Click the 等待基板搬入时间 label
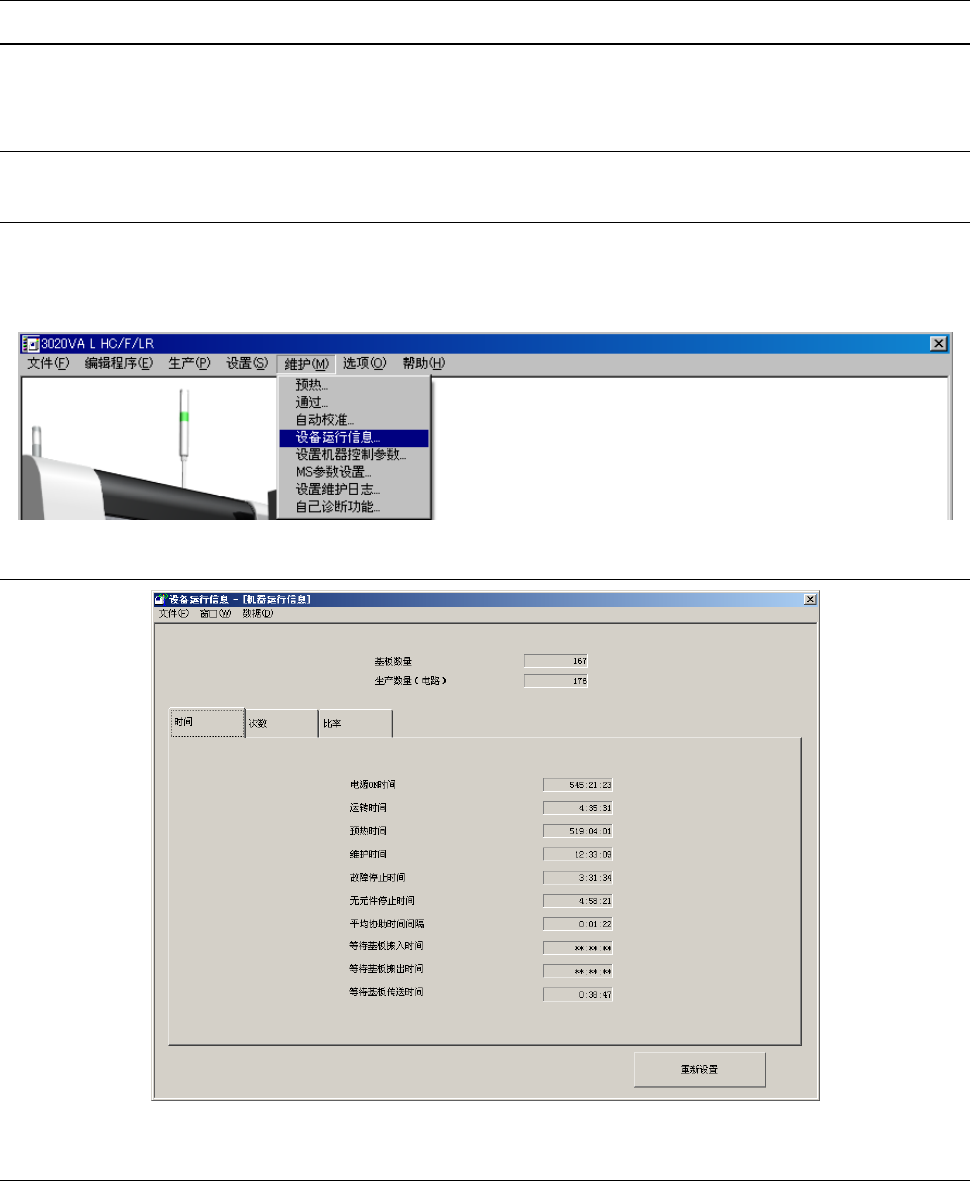This screenshot has width=970, height=1181. 386,946
